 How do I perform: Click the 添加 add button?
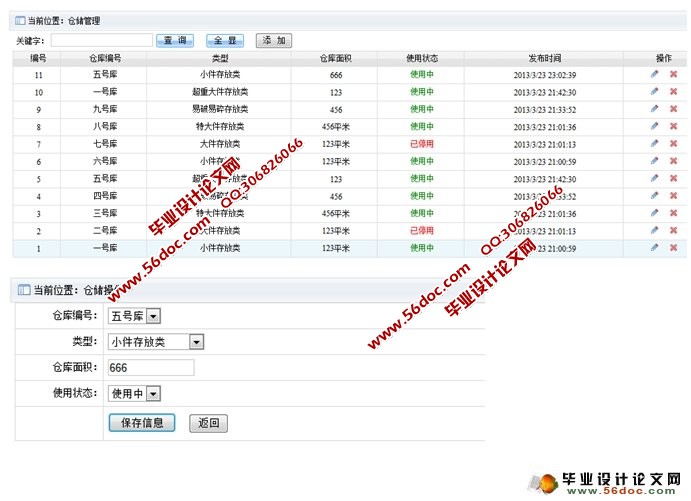(273, 41)
